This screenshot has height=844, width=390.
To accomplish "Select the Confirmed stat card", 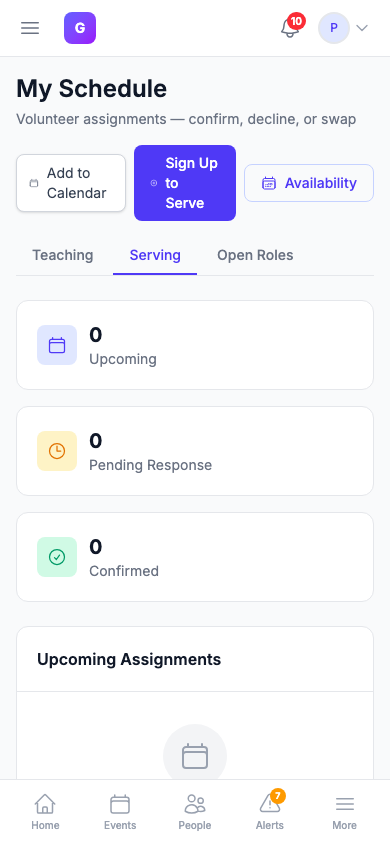I will 195,557.
